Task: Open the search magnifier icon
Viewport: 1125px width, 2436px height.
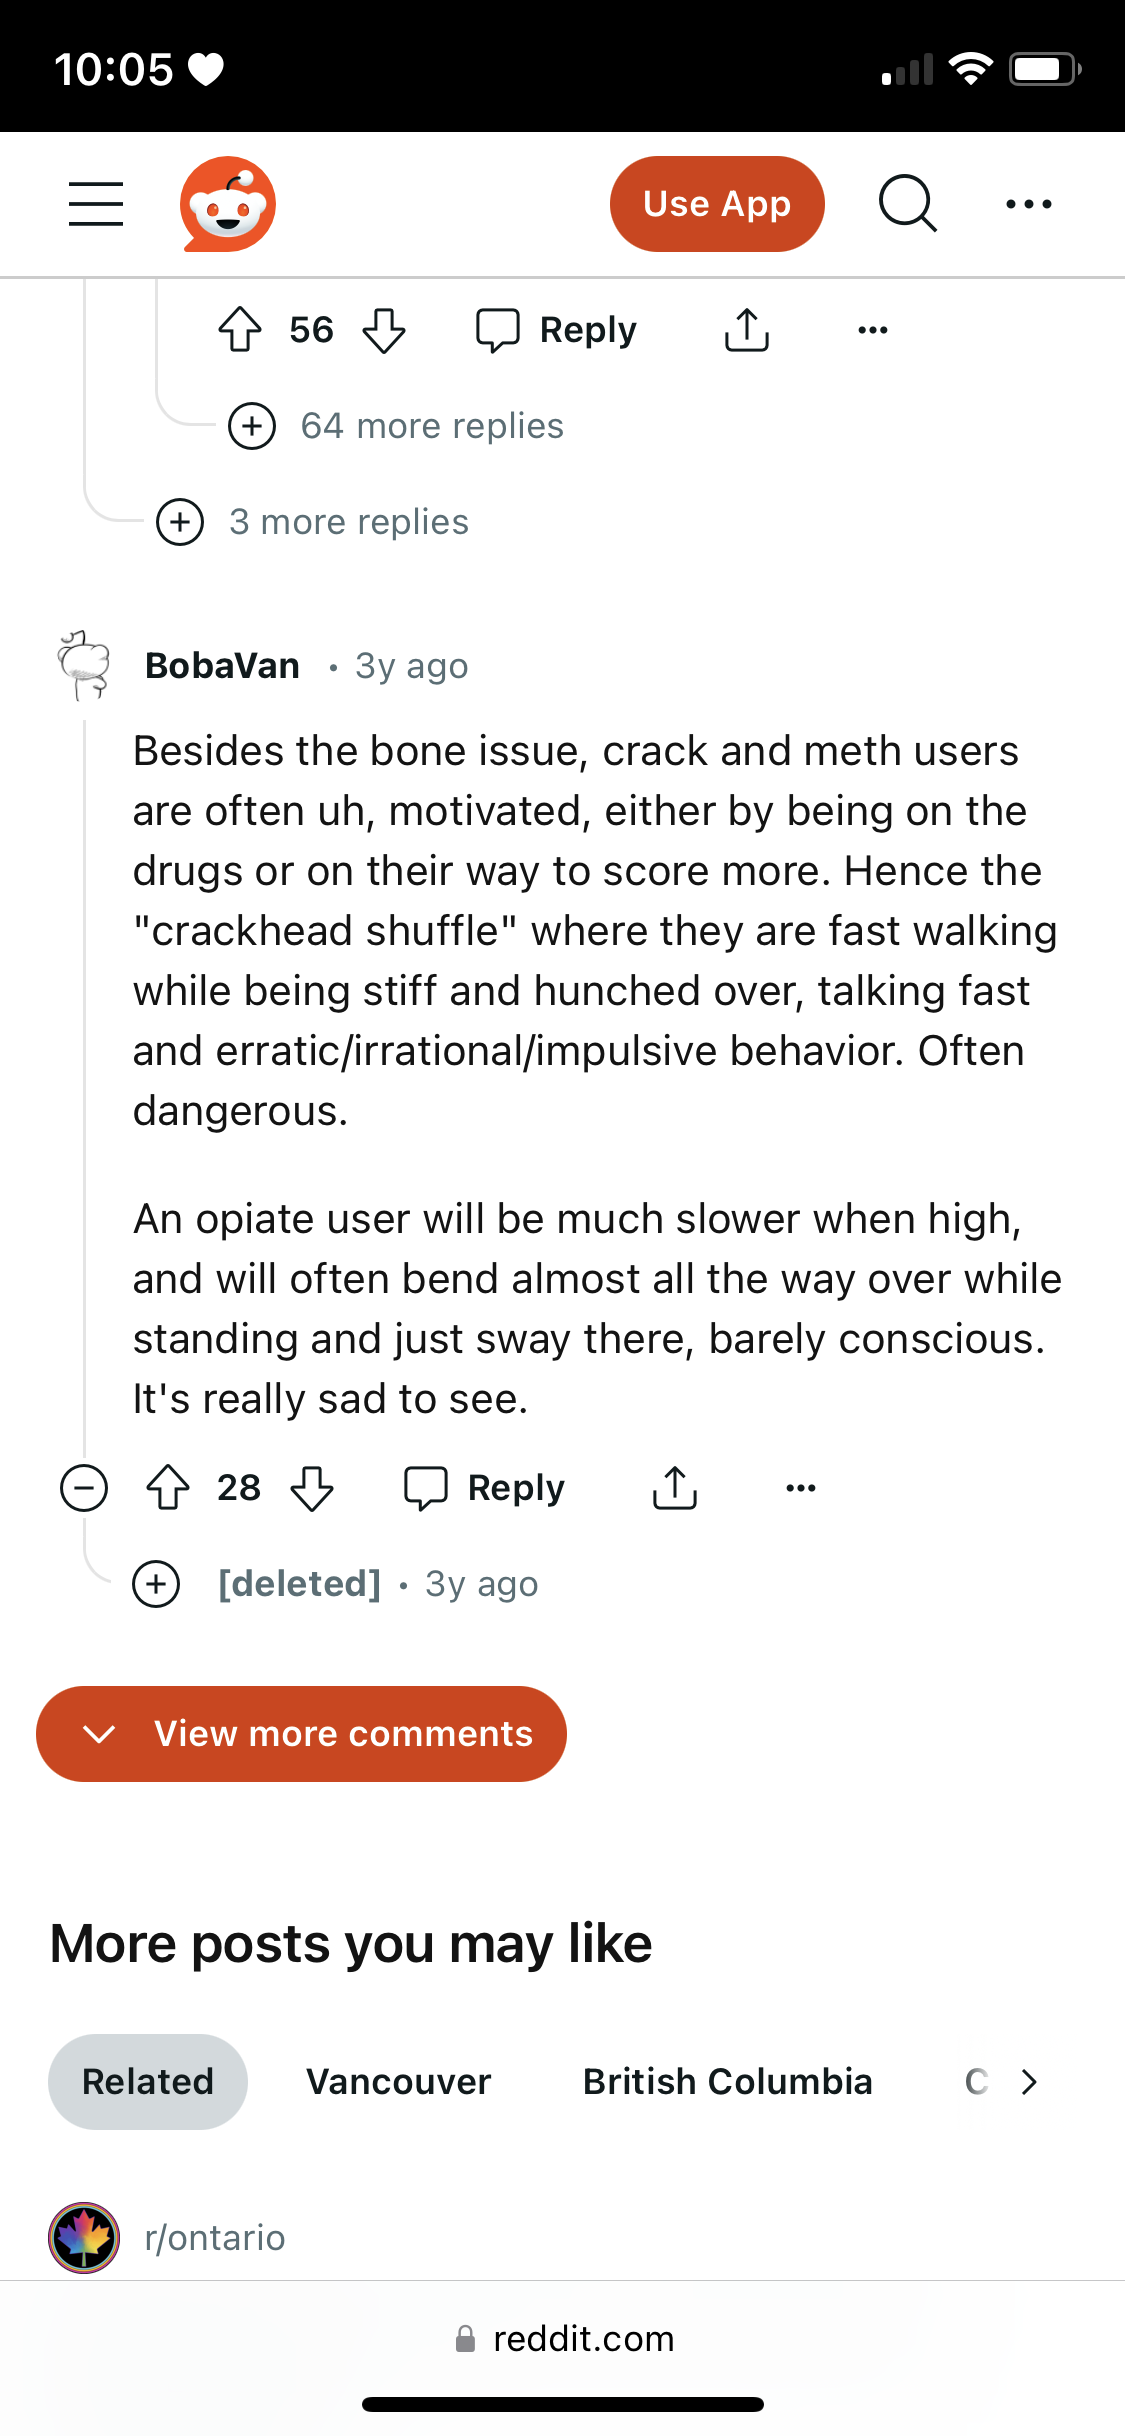Action: click(907, 204)
